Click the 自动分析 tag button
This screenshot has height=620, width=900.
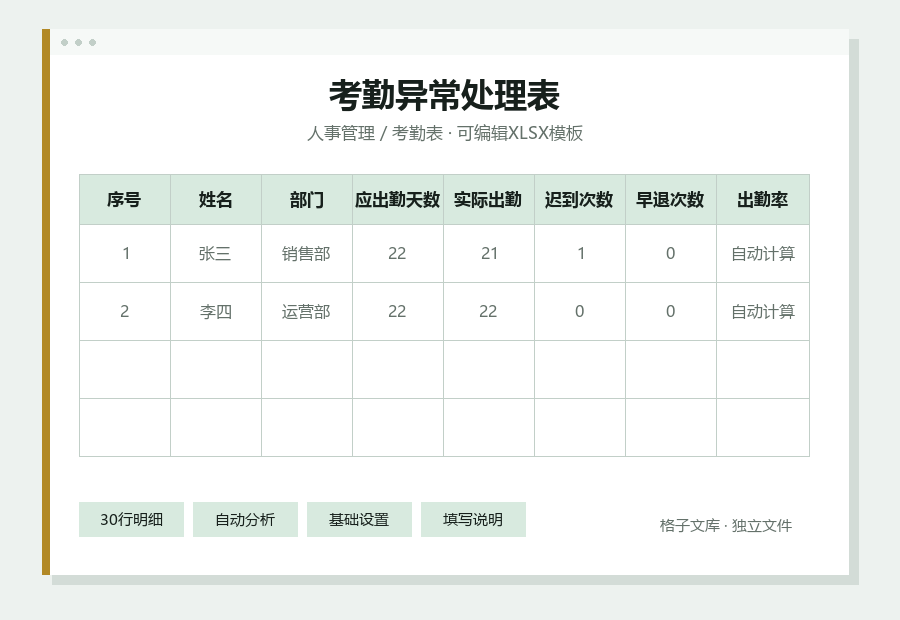click(245, 520)
